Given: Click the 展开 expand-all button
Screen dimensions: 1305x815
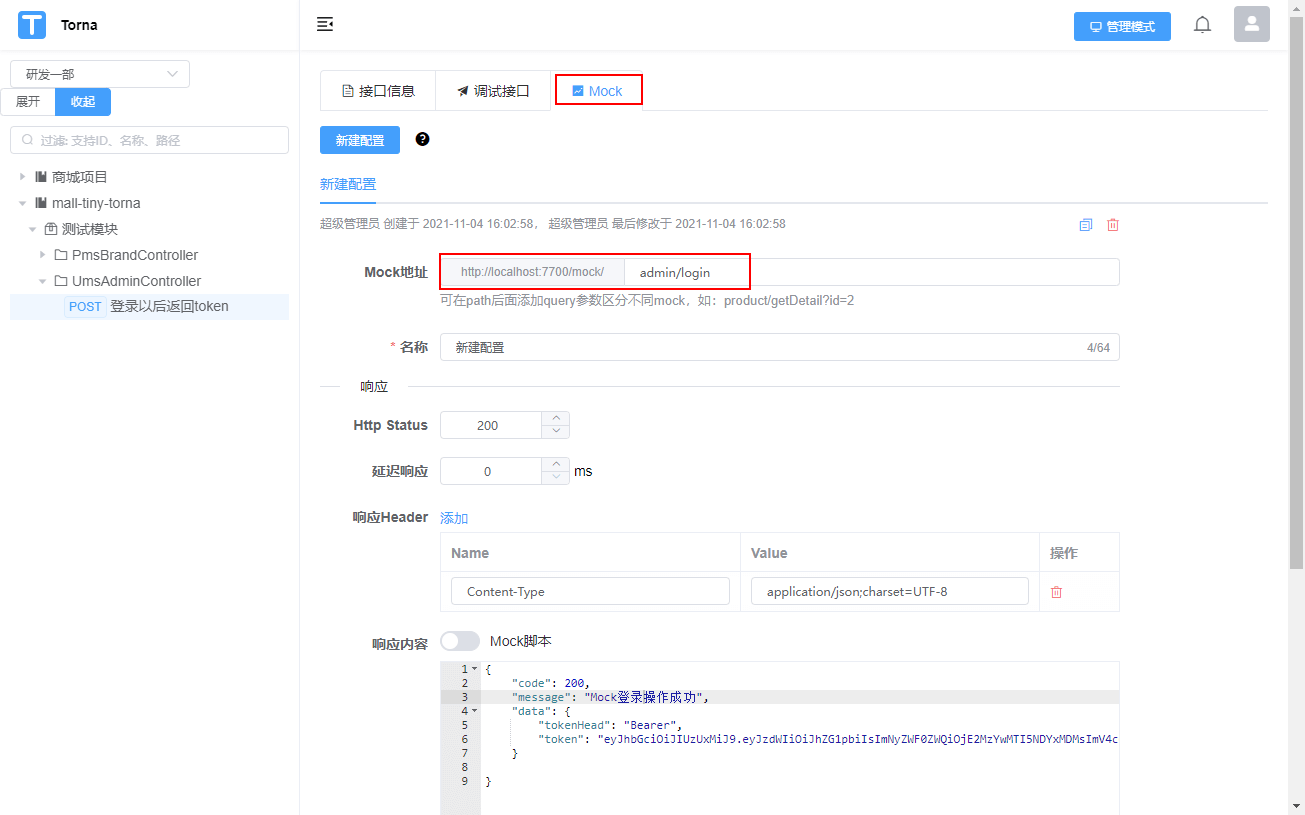Looking at the screenshot, I should (x=28, y=102).
